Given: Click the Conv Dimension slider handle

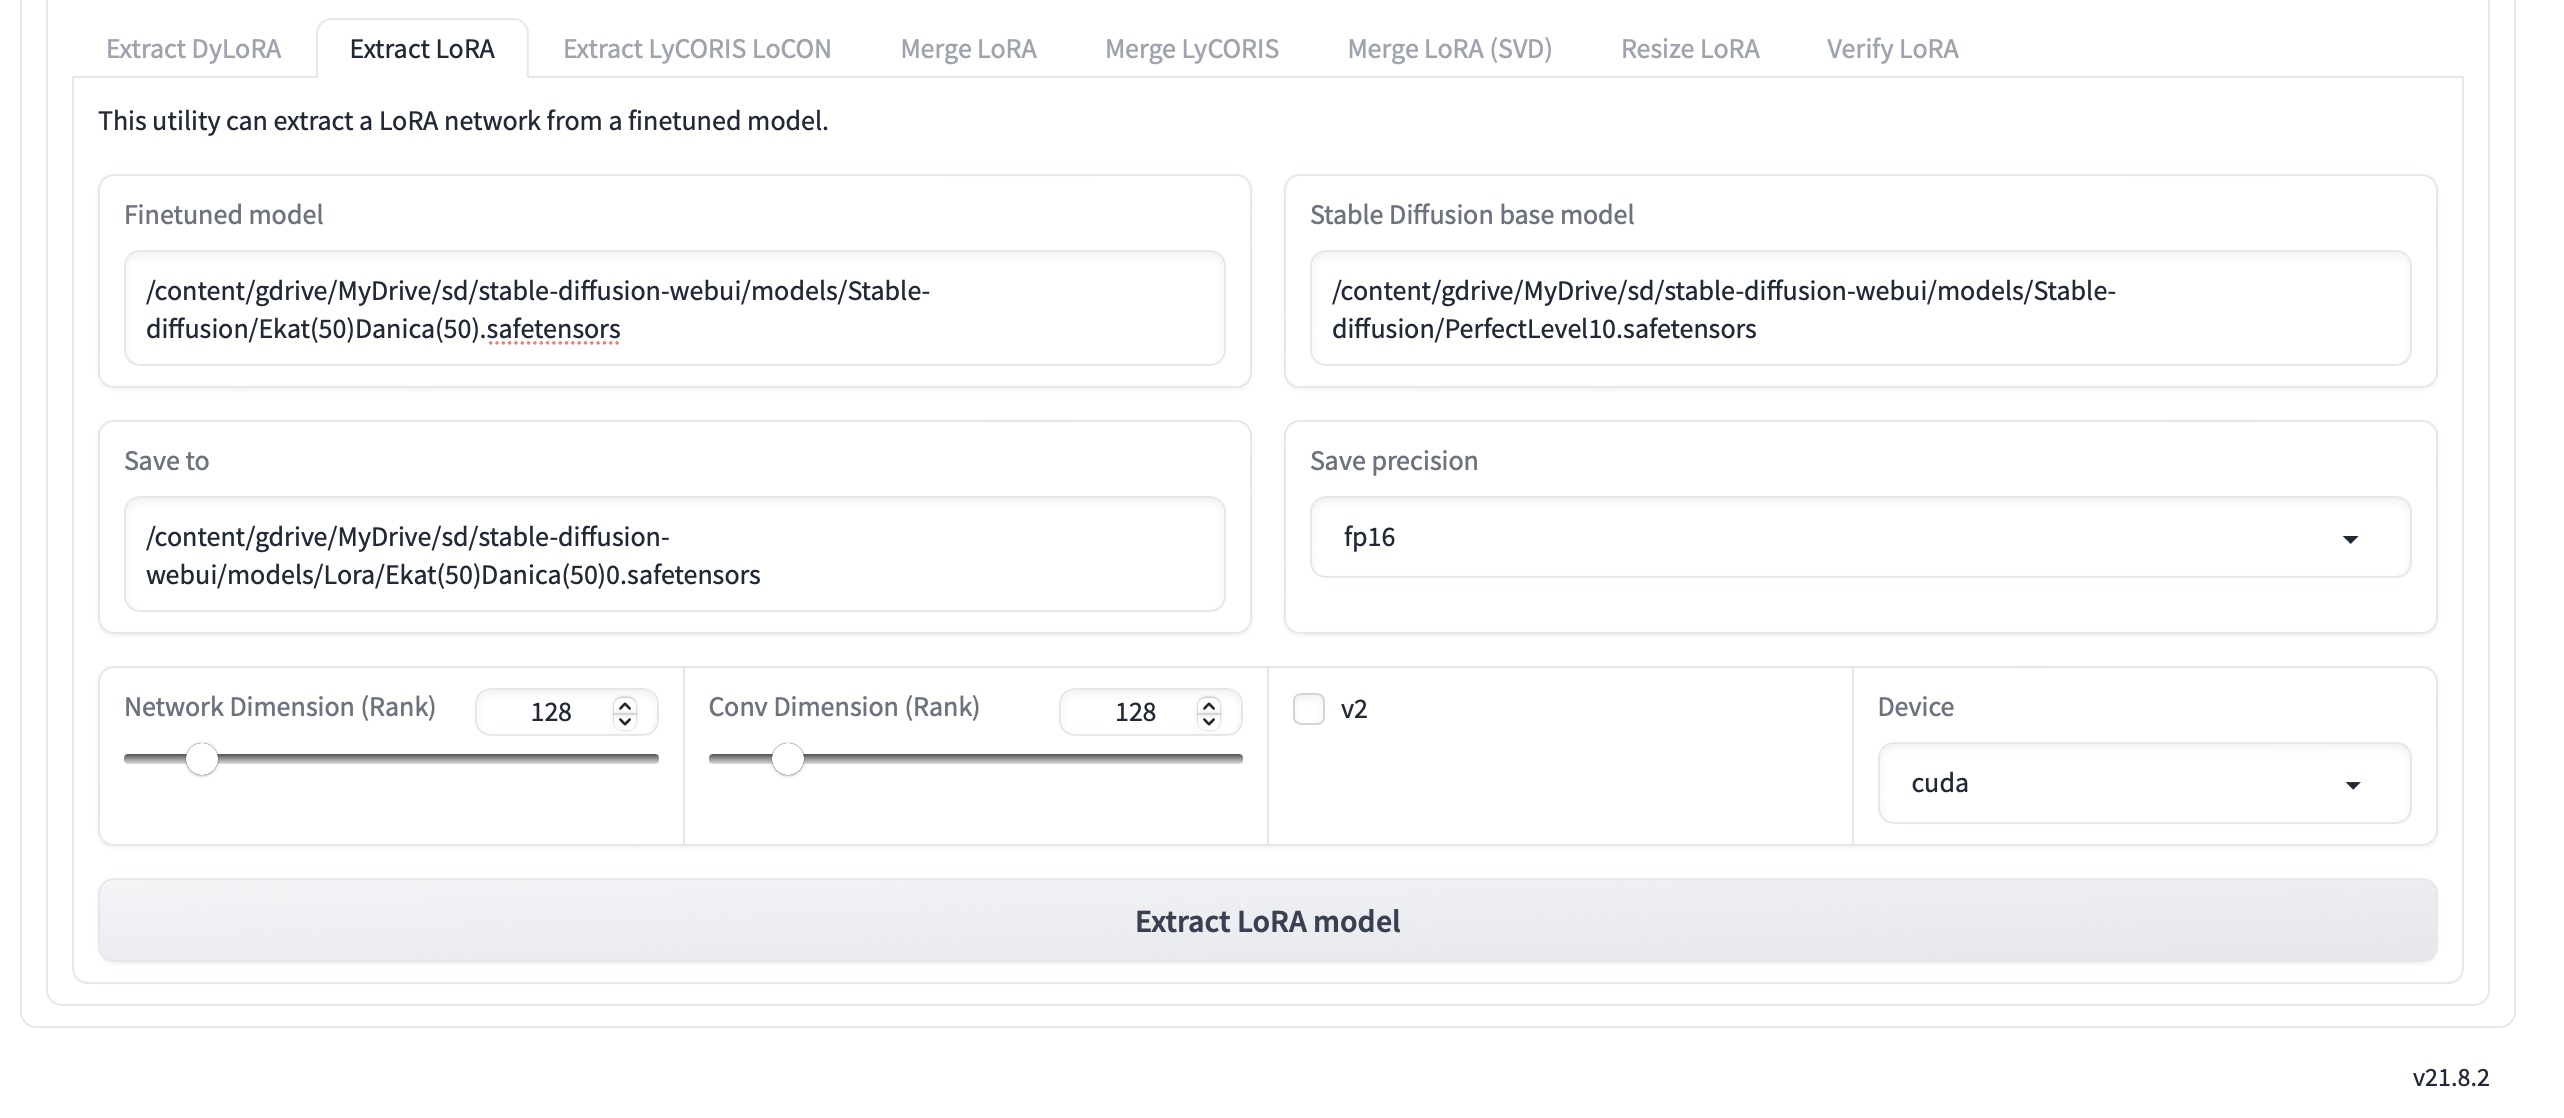Looking at the screenshot, I should click(789, 760).
